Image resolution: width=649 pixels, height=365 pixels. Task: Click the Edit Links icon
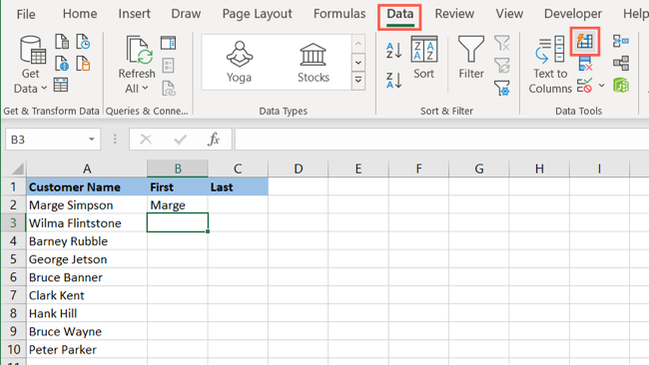pos(168,88)
